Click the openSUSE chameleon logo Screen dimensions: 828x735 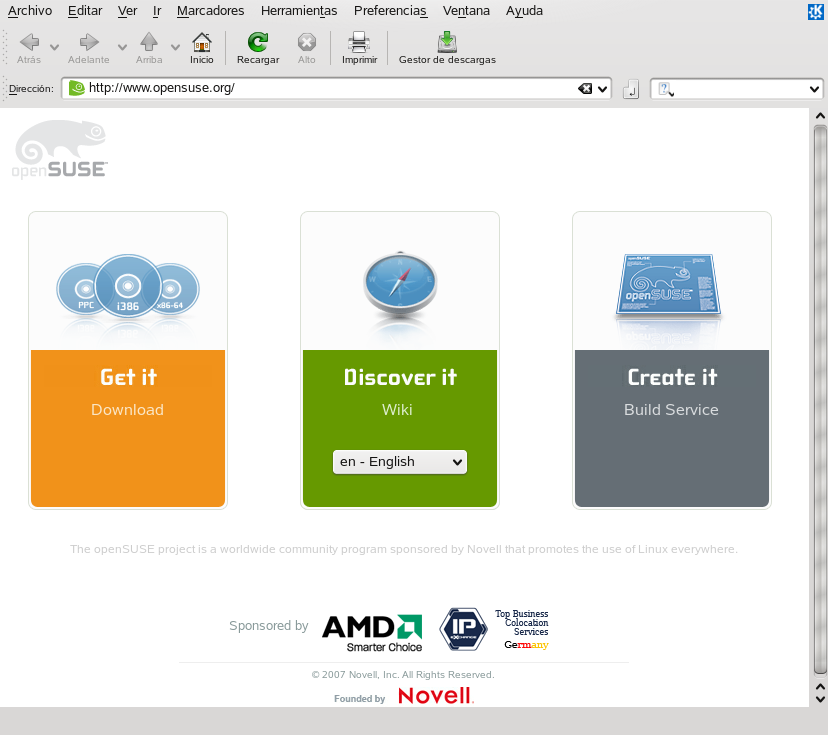click(x=61, y=149)
